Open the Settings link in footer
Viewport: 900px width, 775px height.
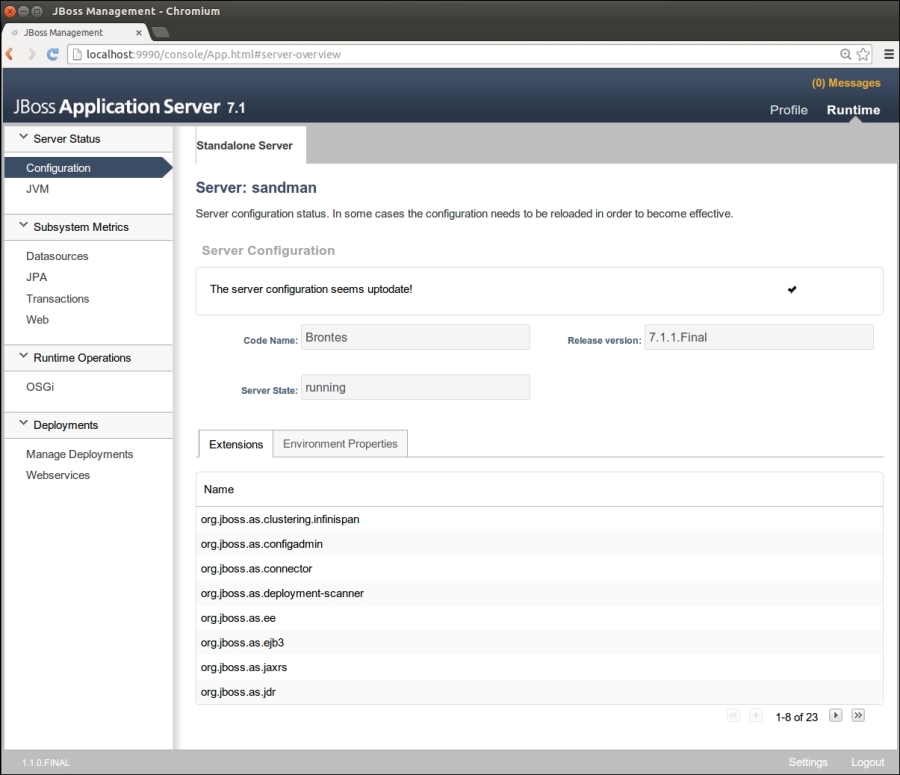807,762
